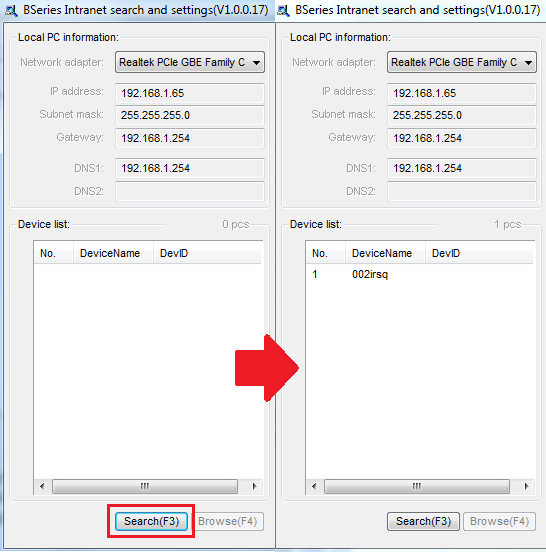The image size is (546, 552).
Task: Click Search(F3) button in right window
Action: tap(423, 521)
